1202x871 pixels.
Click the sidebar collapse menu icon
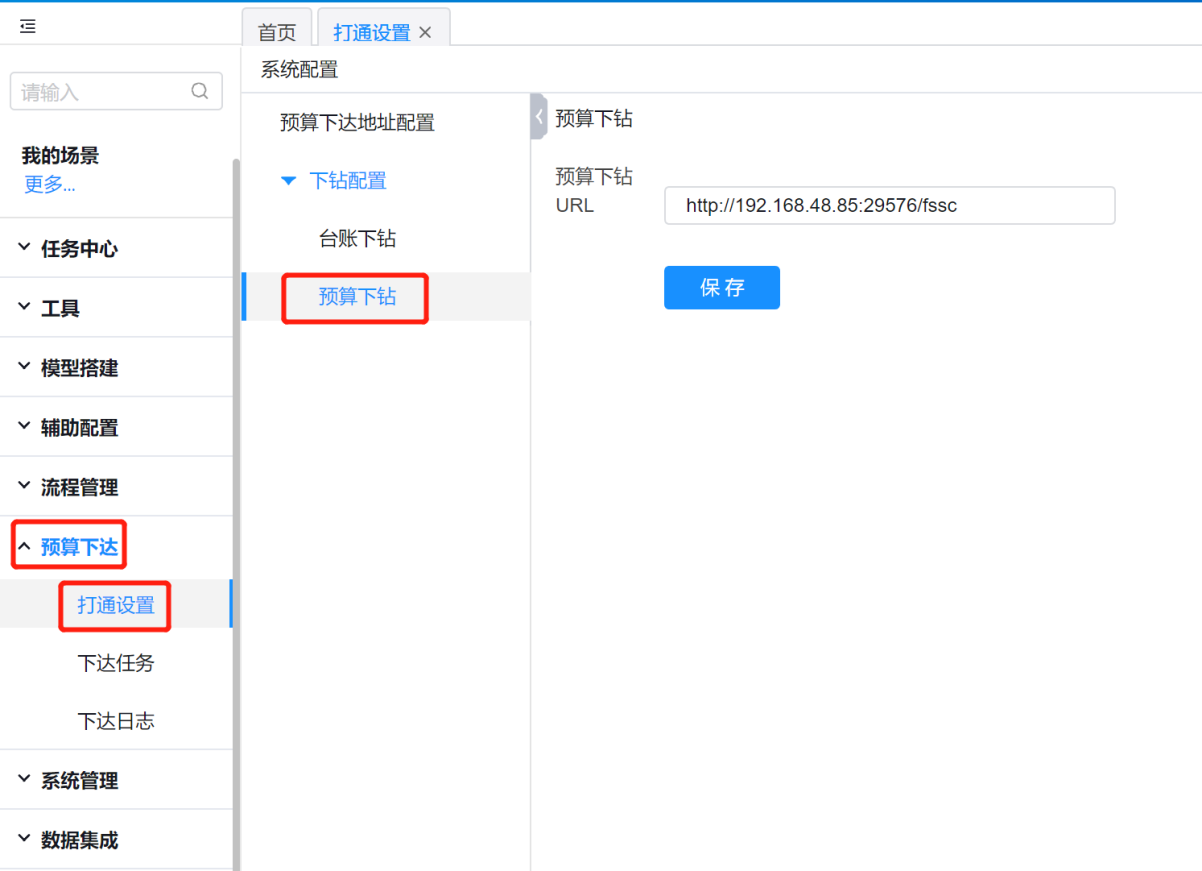(28, 27)
